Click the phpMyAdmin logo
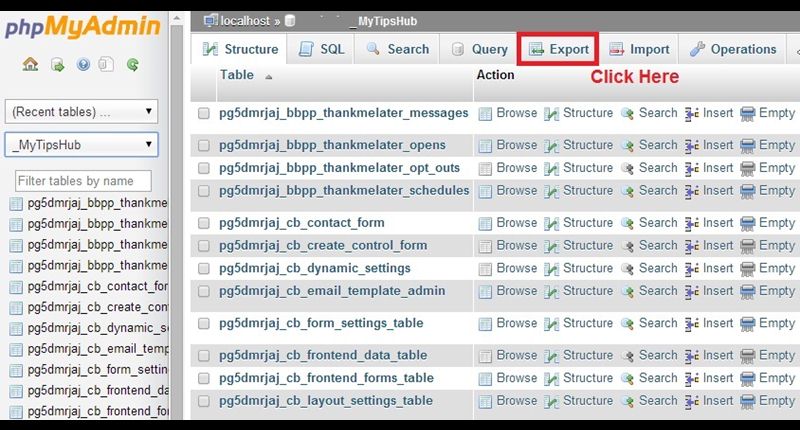 point(83,27)
